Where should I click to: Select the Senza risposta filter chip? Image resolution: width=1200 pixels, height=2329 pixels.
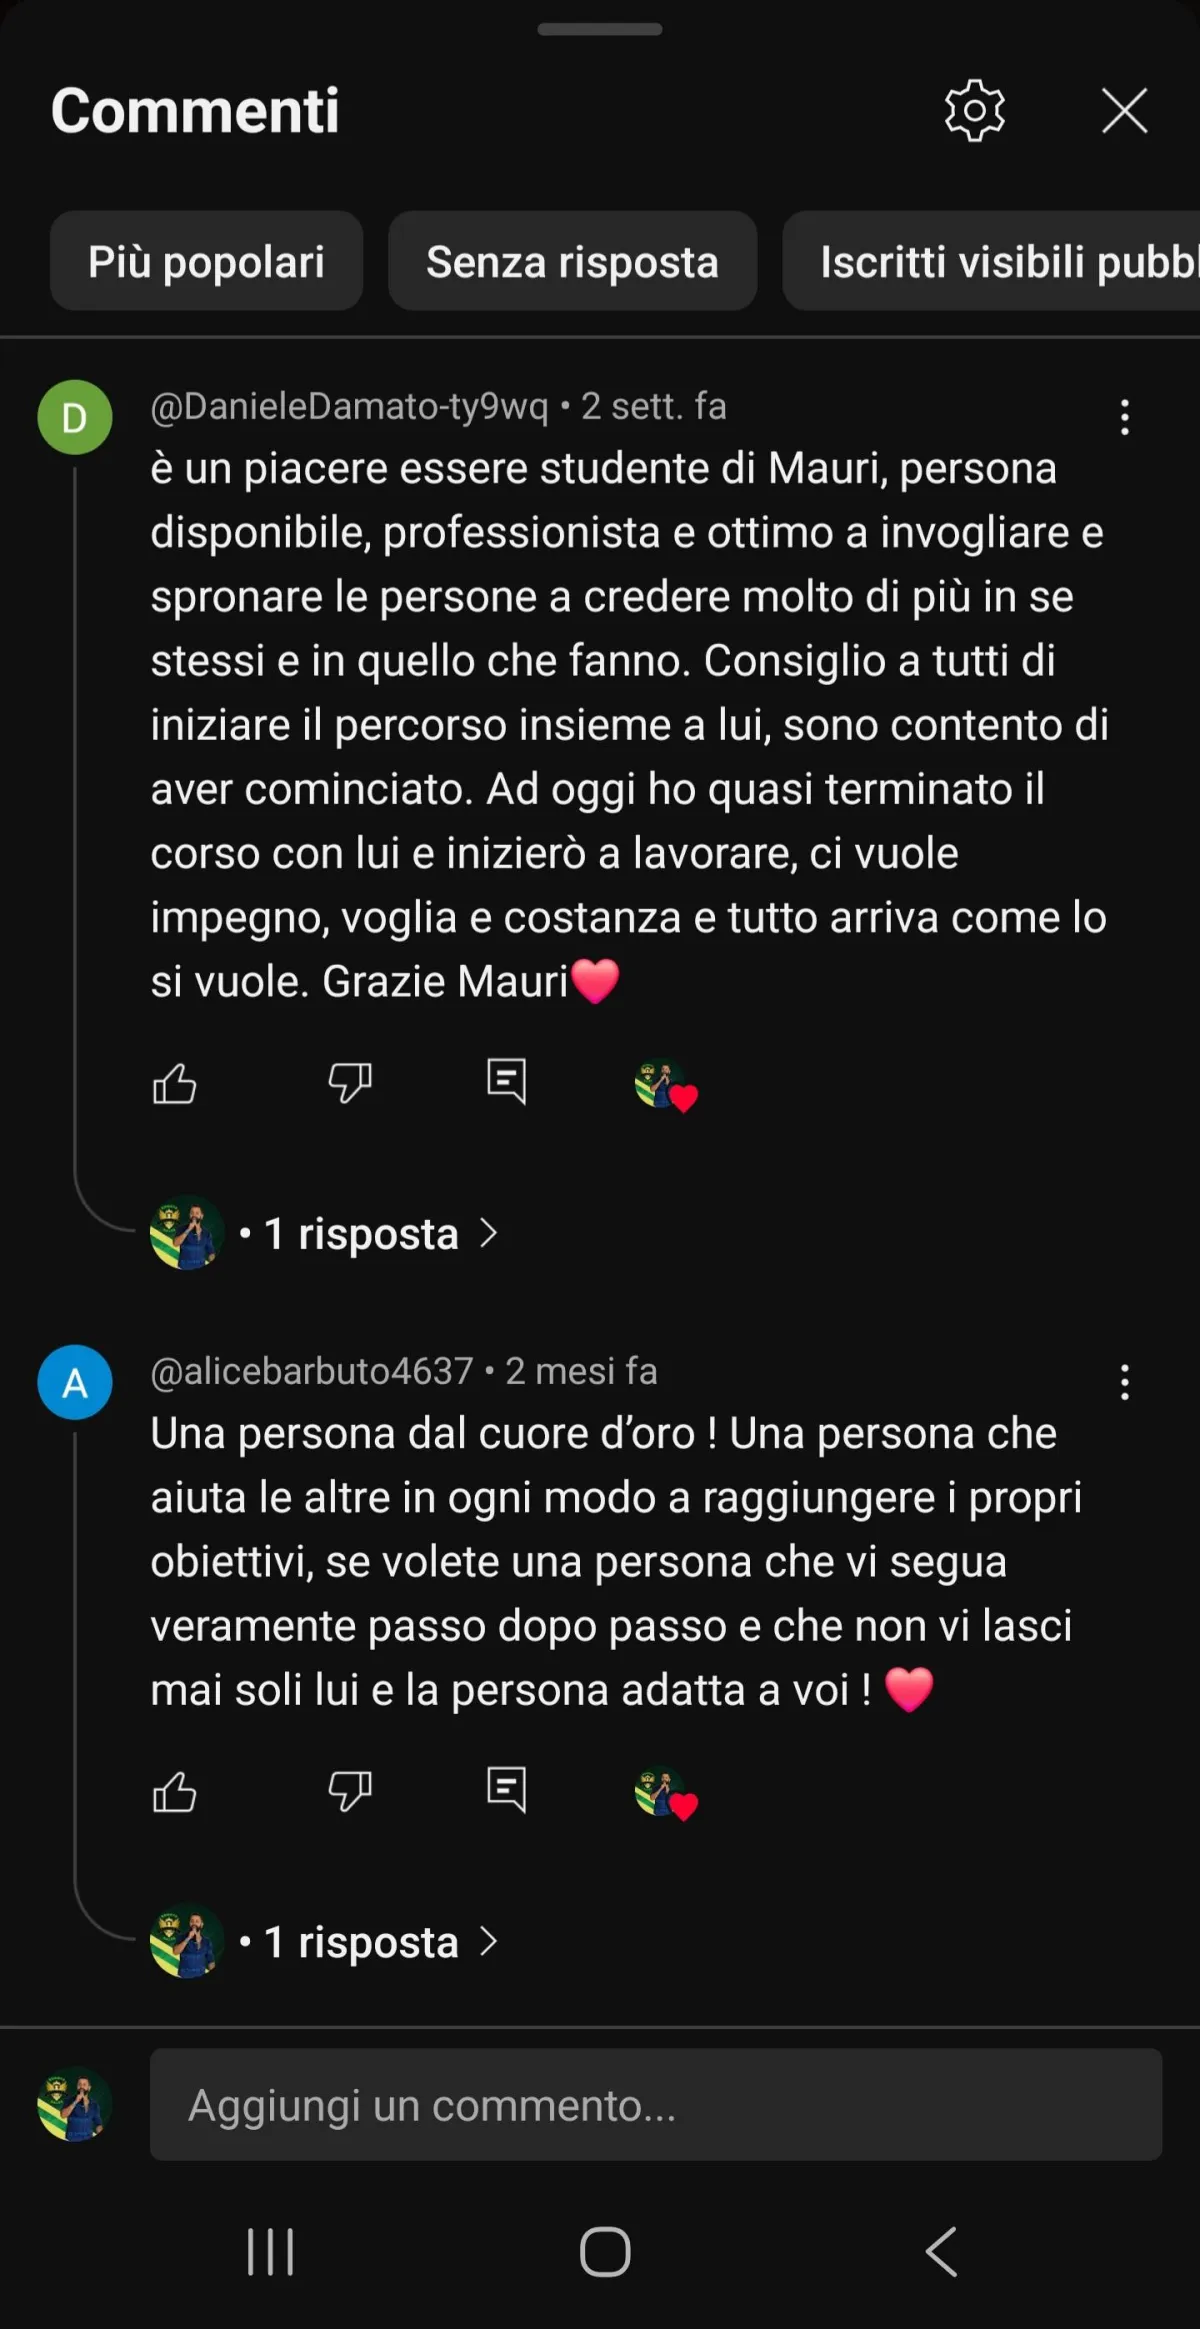(x=572, y=261)
